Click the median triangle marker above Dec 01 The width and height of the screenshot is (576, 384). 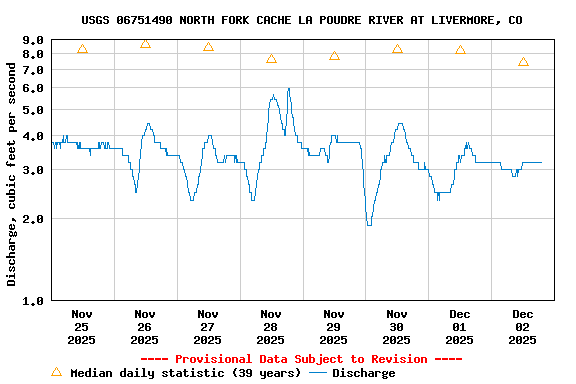(x=460, y=50)
